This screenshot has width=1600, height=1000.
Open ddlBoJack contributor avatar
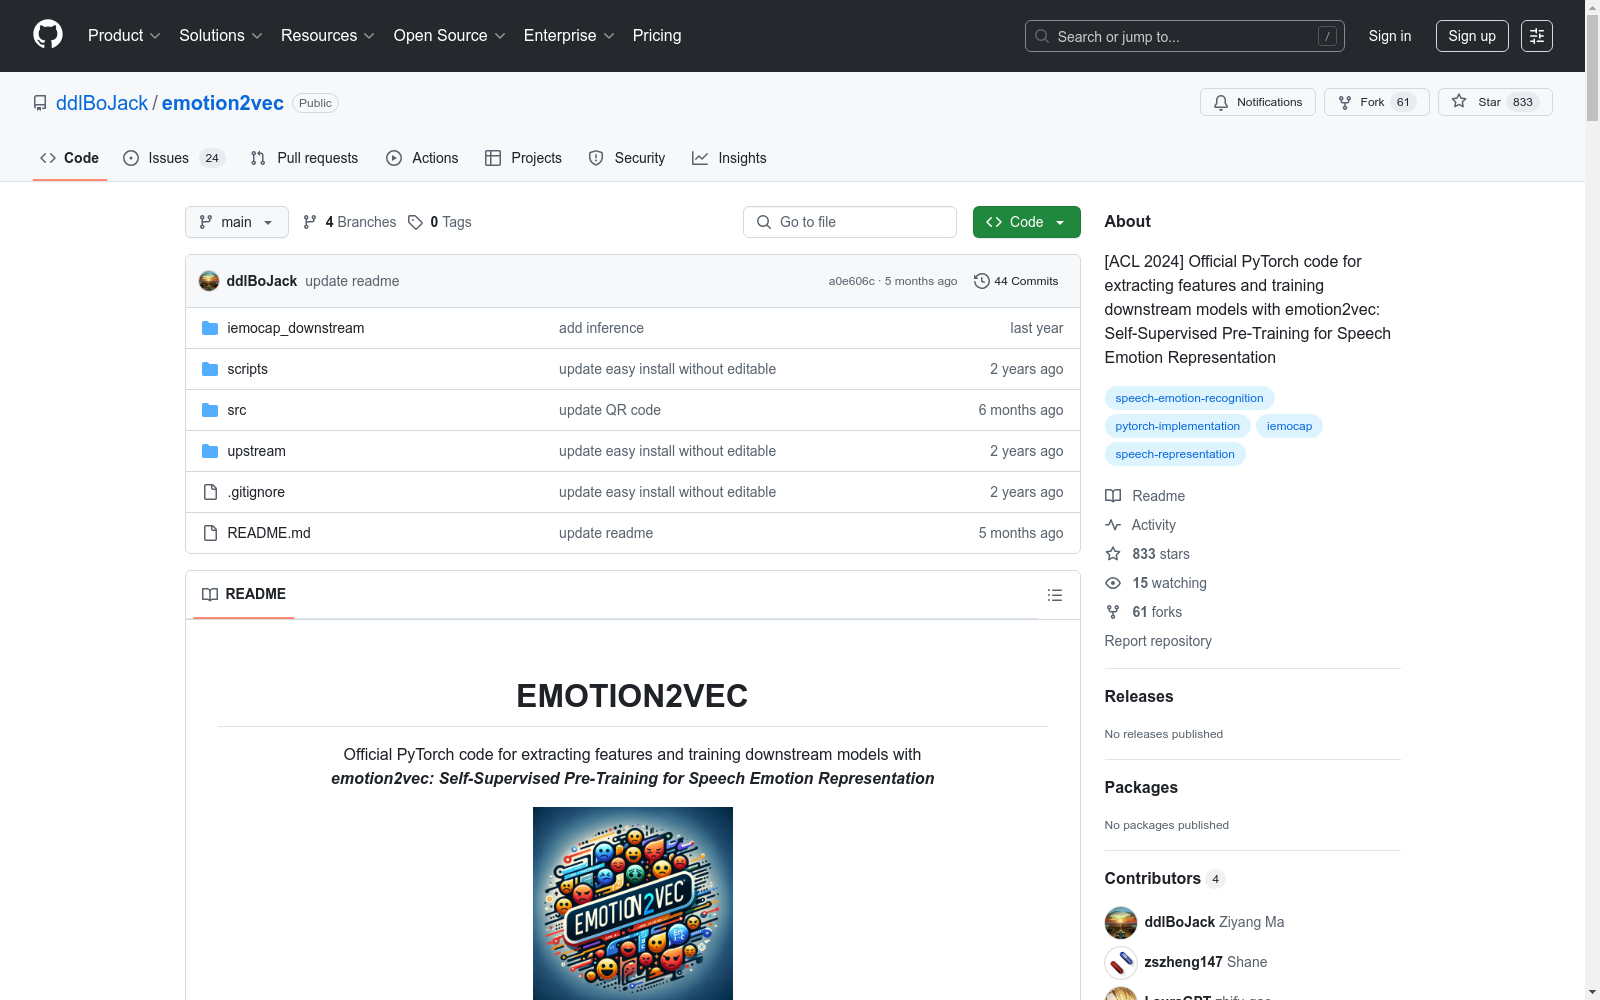[x=1121, y=922]
